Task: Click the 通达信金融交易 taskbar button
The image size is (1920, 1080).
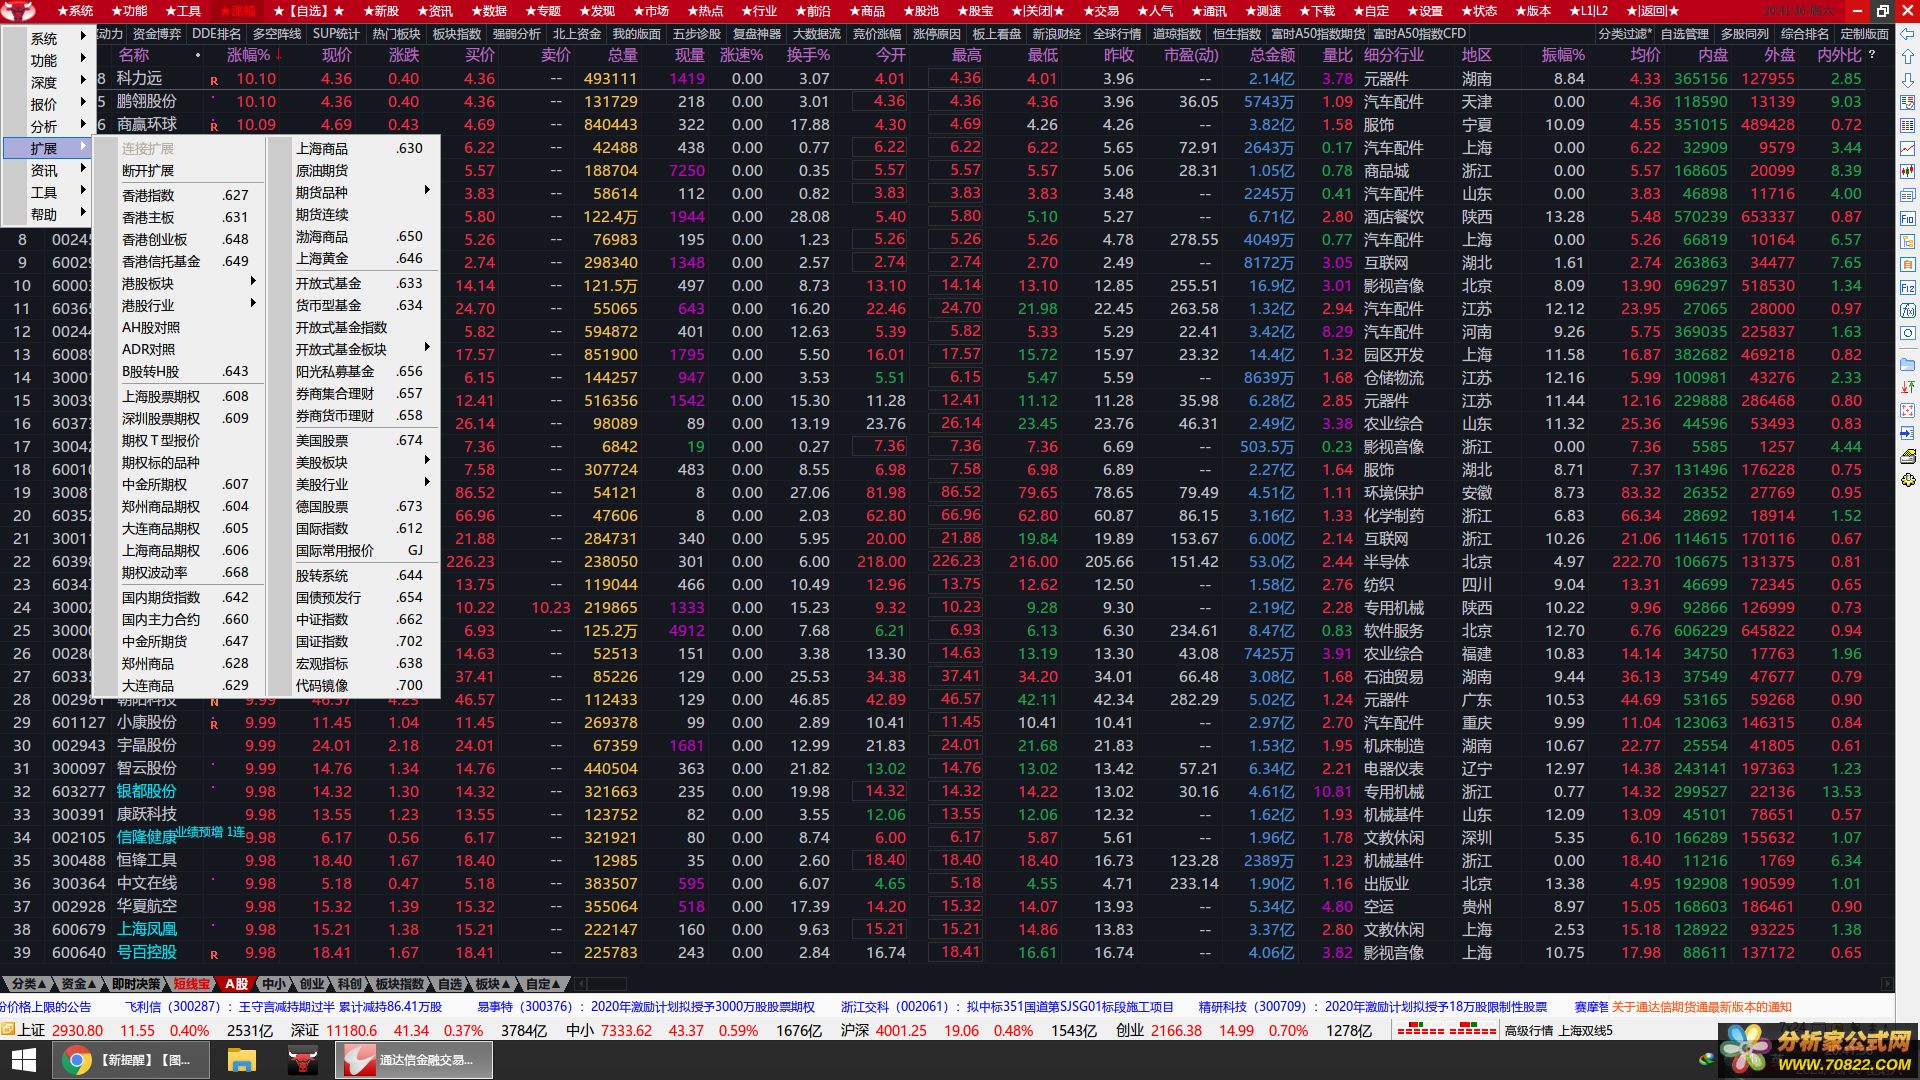Action: 413,1060
